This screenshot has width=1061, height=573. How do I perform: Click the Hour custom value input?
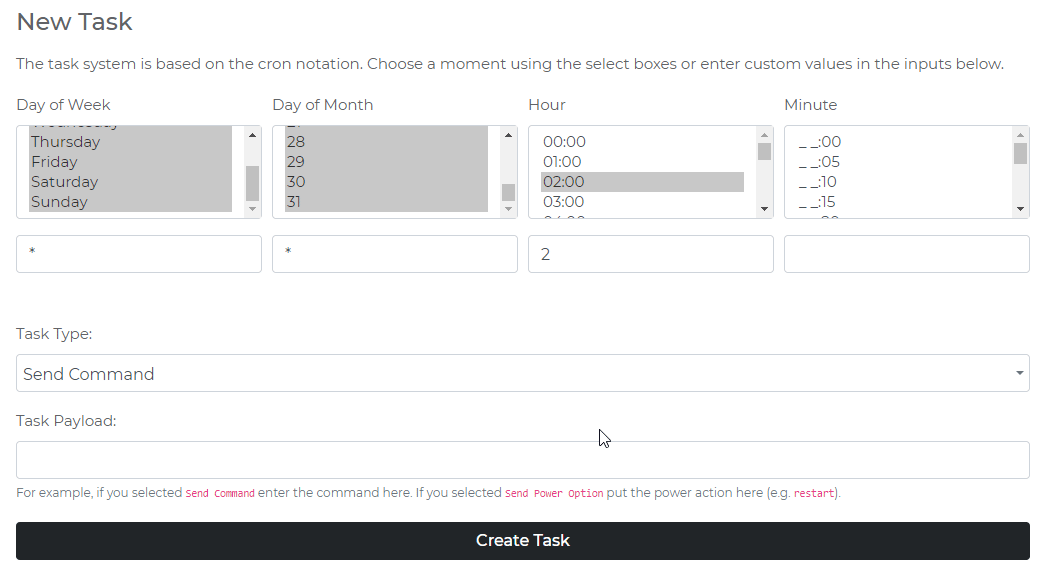(650, 254)
